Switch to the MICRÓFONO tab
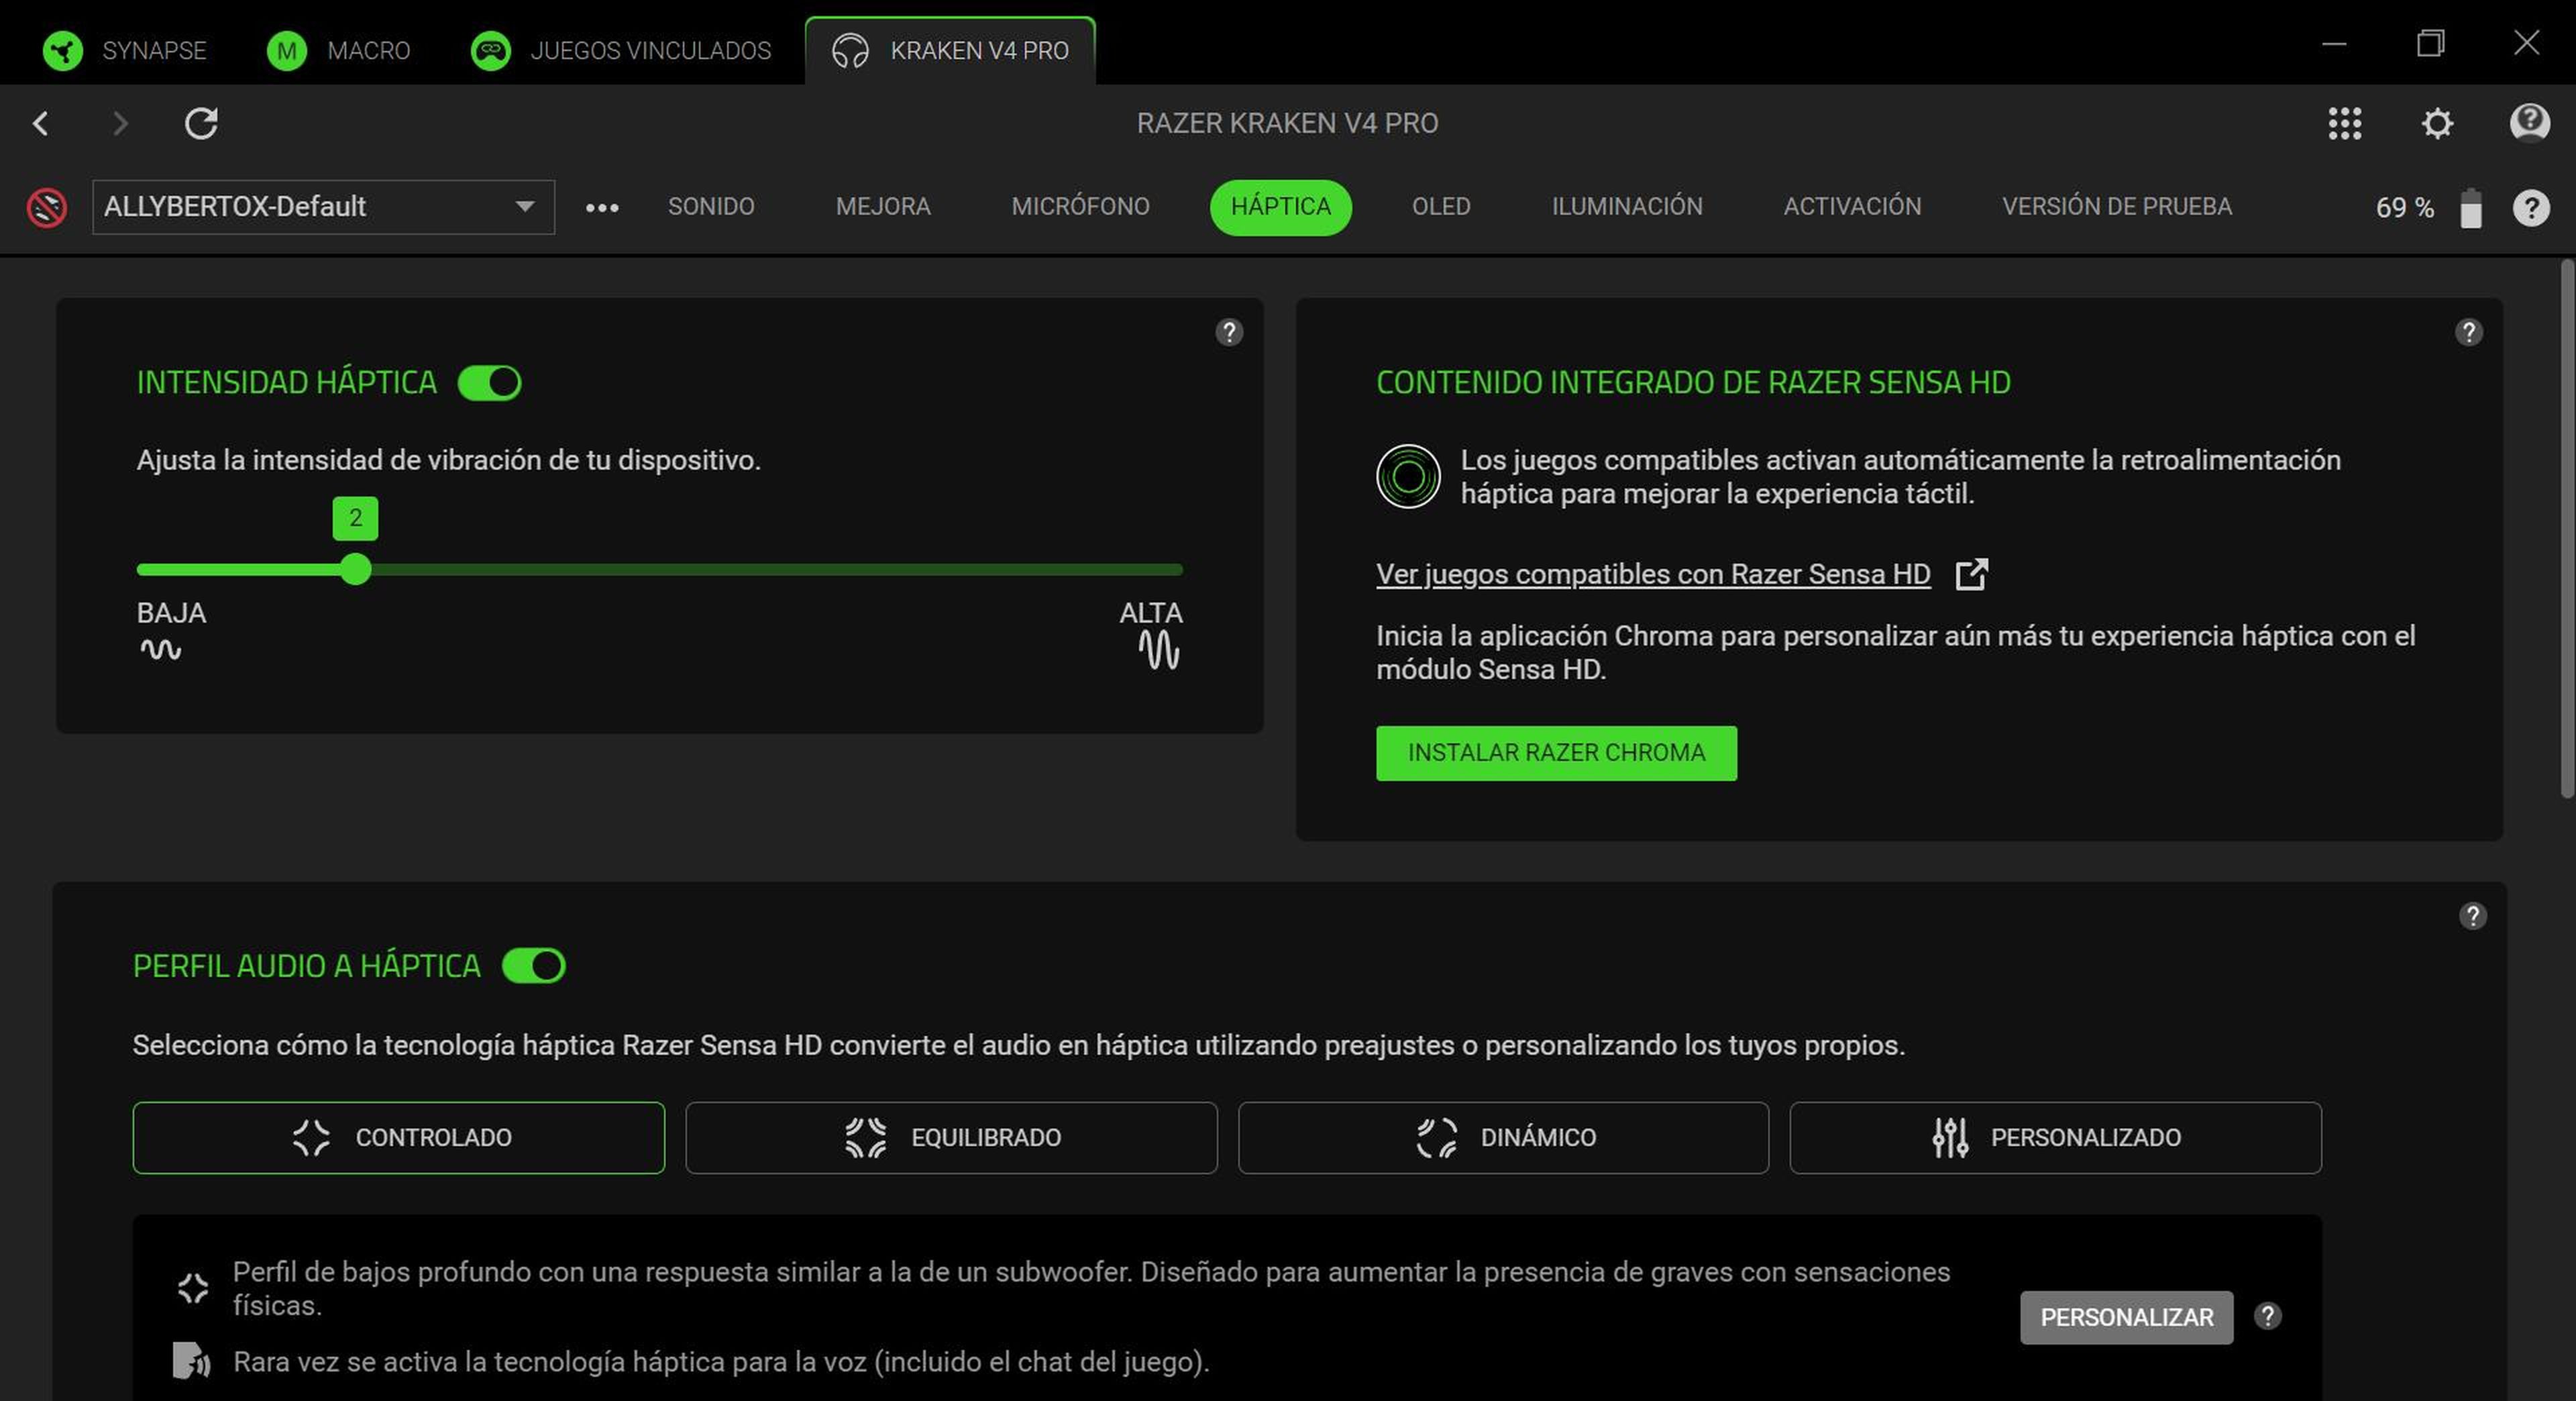Viewport: 2576px width, 1401px height. click(x=1080, y=207)
